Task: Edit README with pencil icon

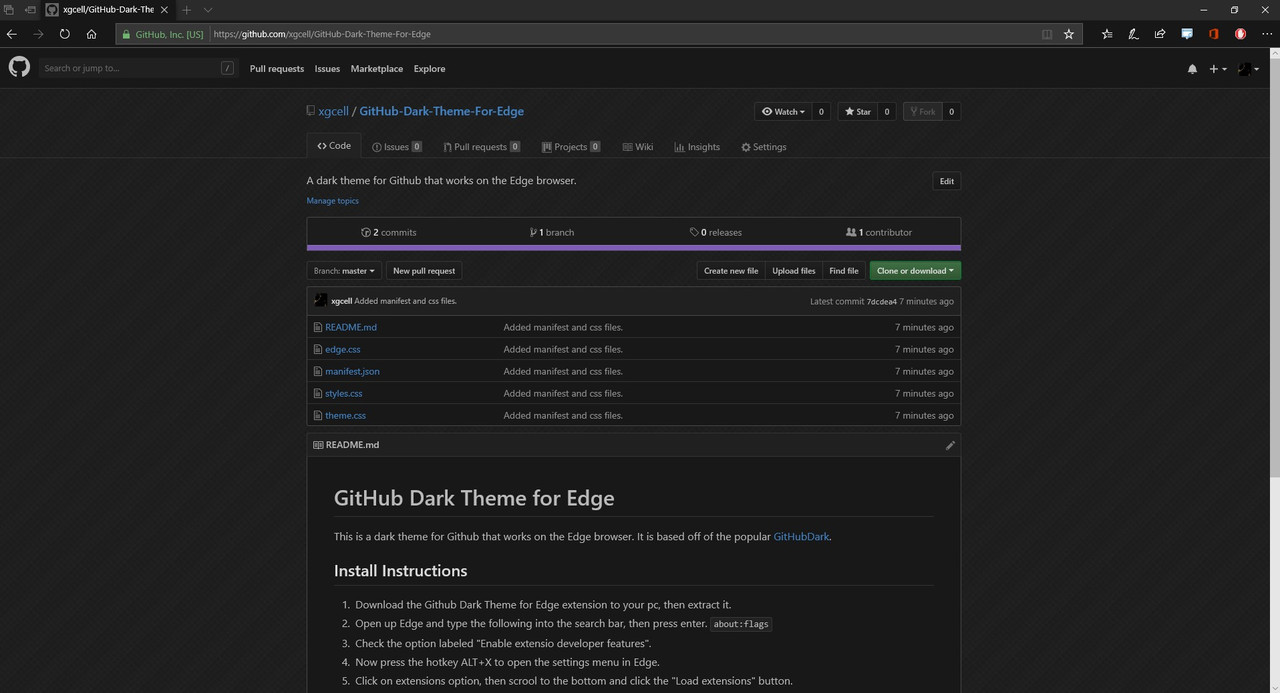Action: point(950,445)
